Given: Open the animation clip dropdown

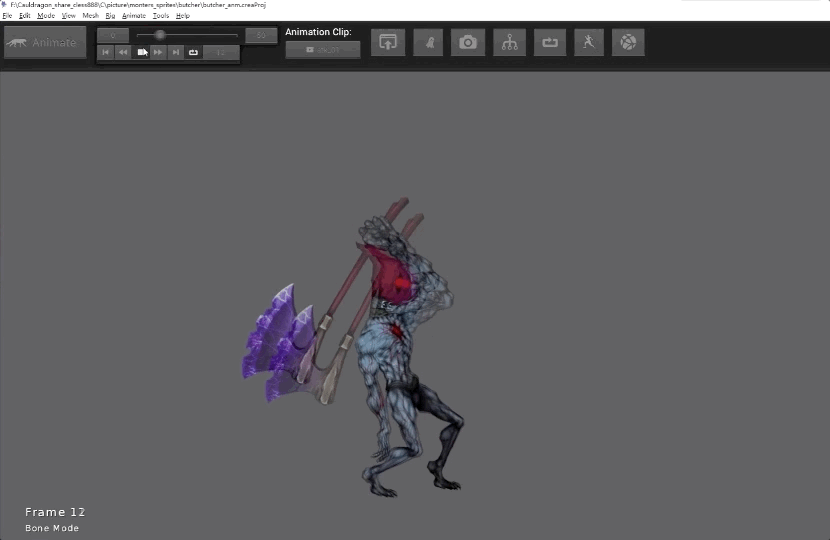Looking at the screenshot, I should click(323, 50).
